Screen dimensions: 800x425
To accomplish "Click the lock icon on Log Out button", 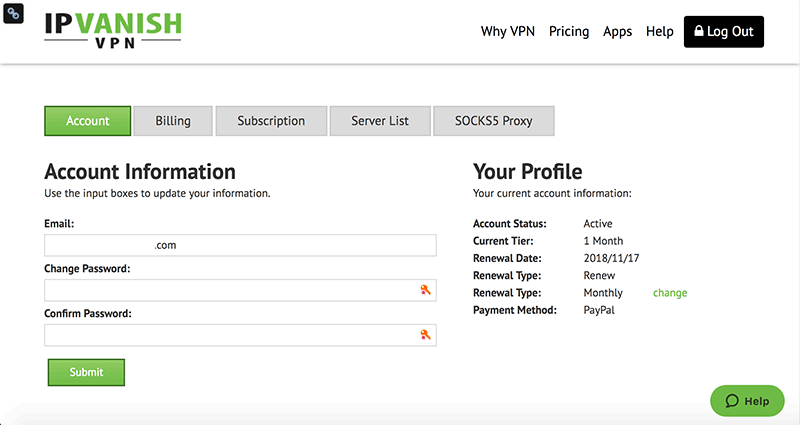I will click(x=698, y=31).
